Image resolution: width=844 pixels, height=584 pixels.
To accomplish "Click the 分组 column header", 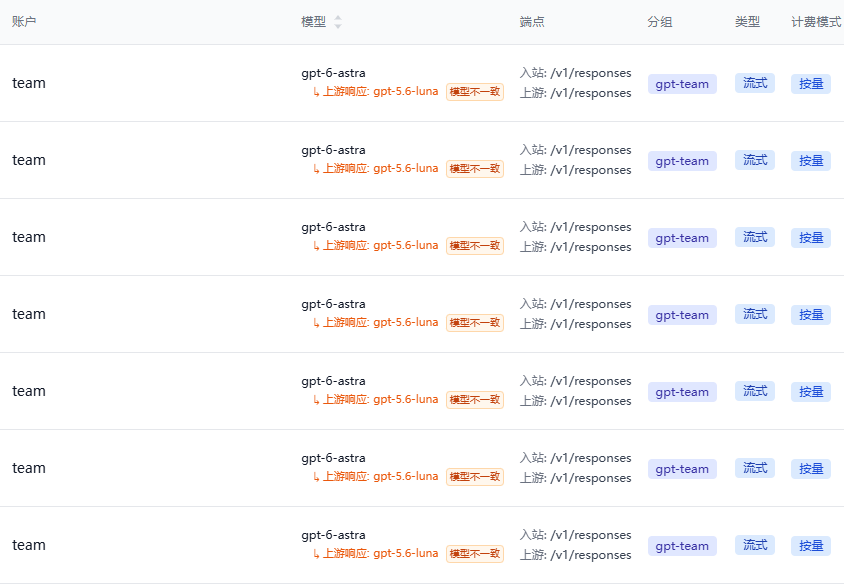I will pyautogui.click(x=659, y=22).
